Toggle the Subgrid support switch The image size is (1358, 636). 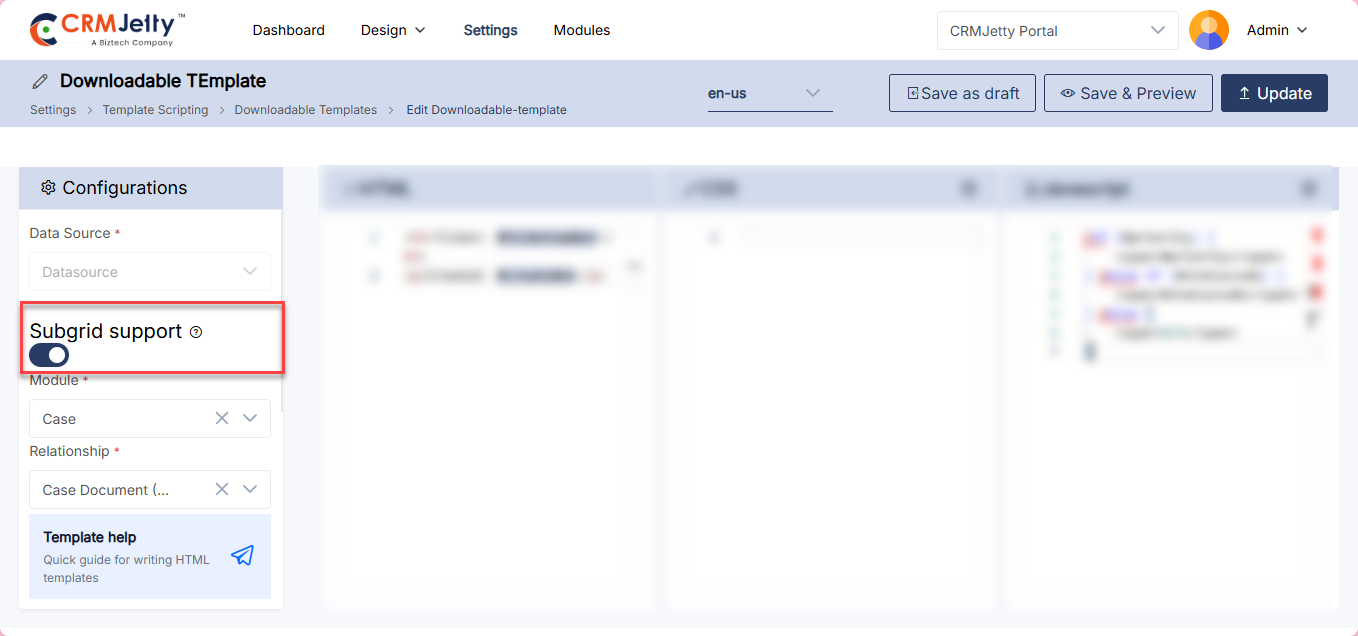pos(49,355)
